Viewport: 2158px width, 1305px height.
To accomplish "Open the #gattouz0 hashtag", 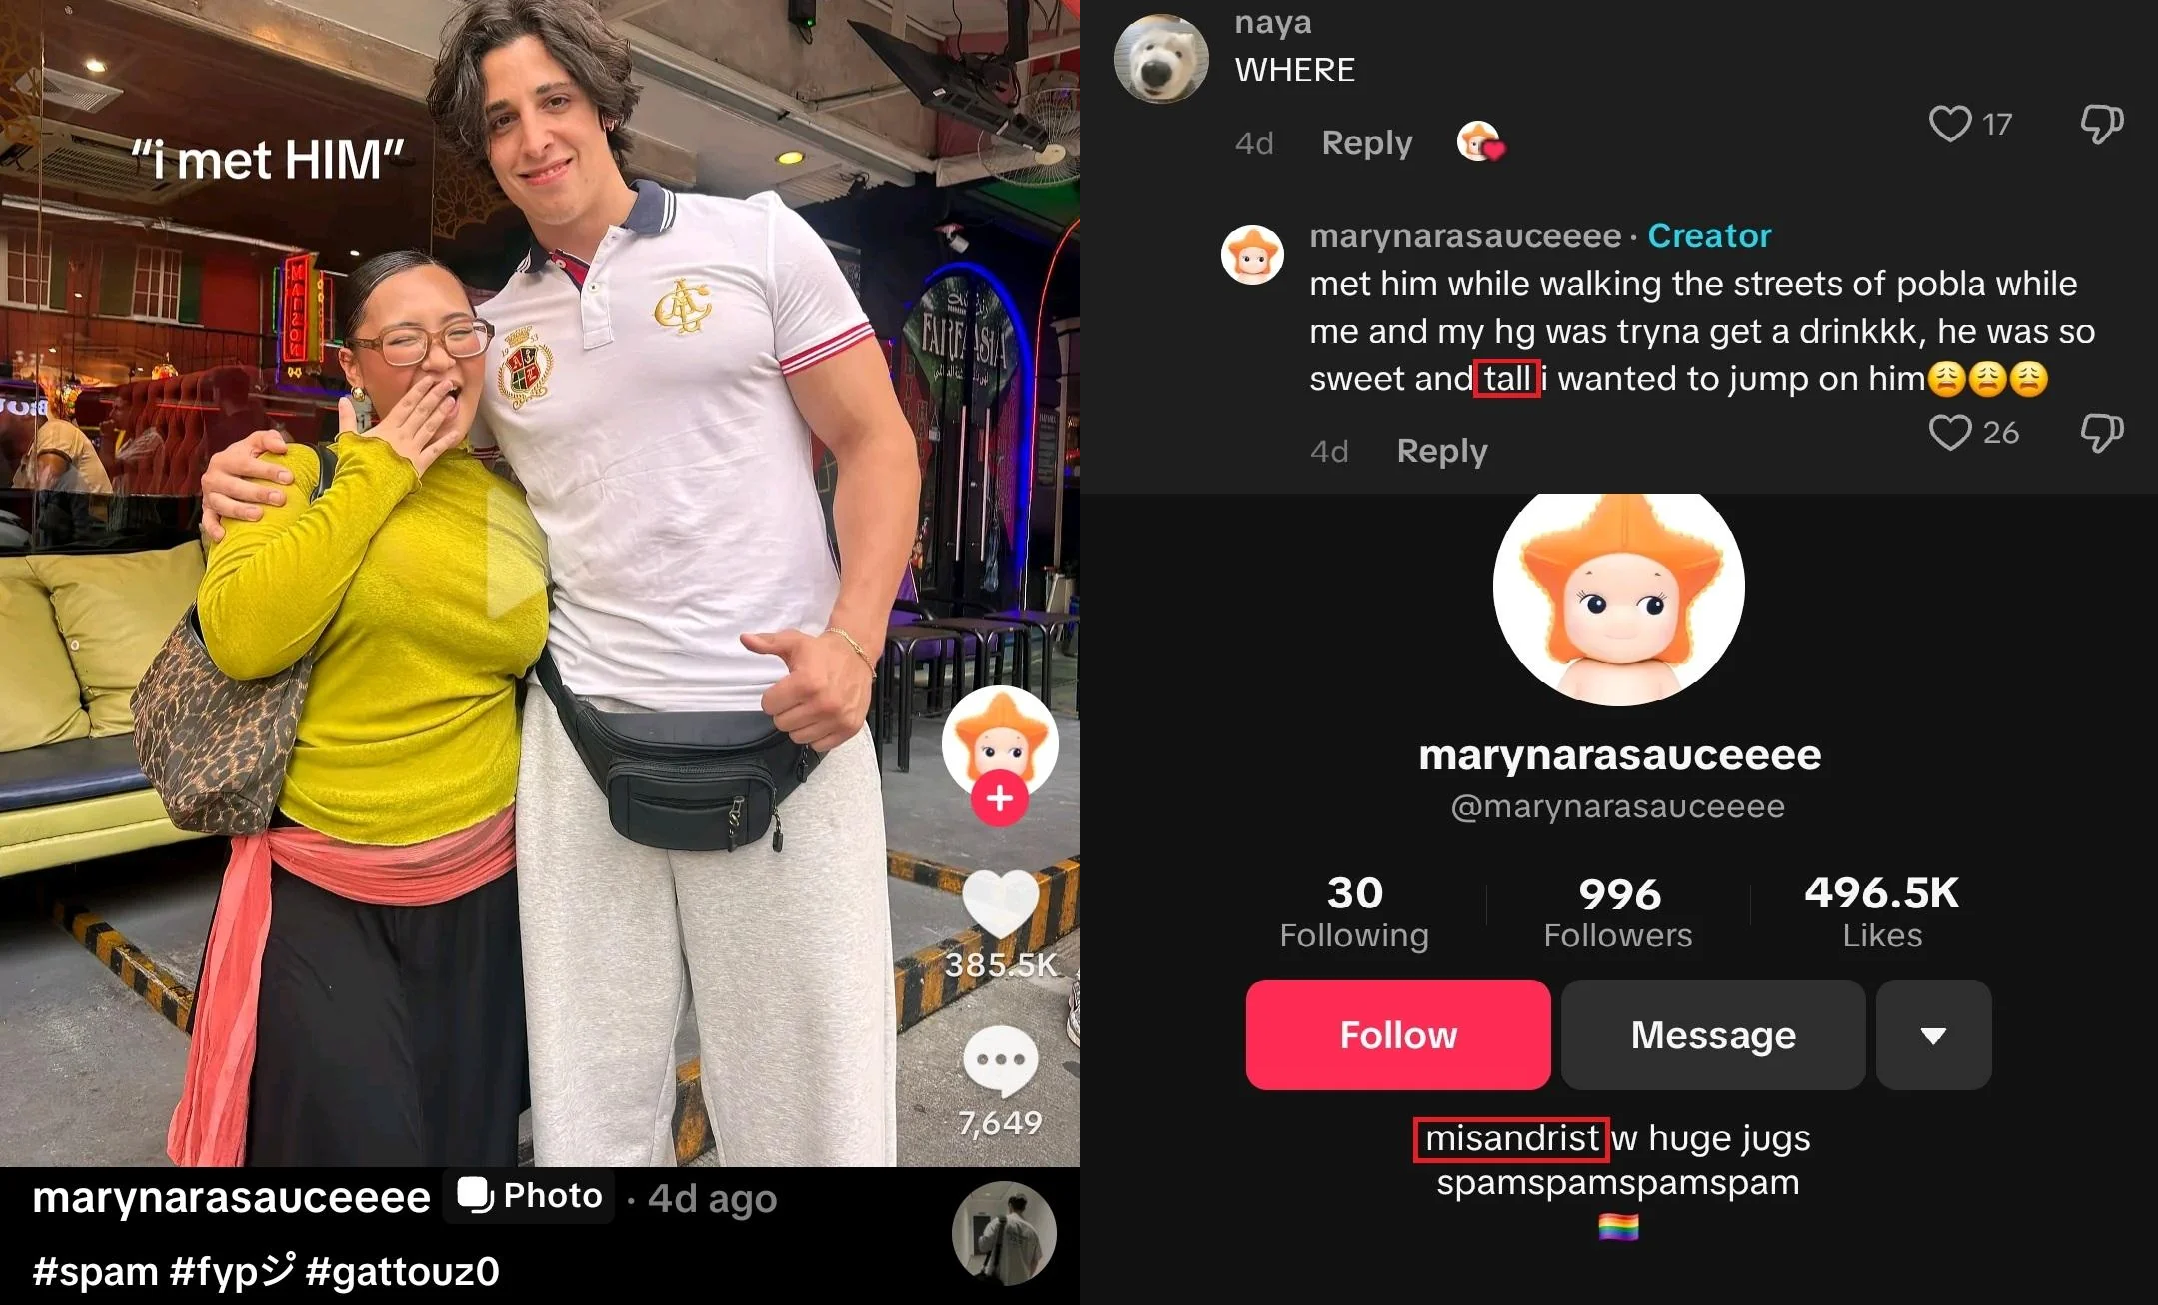I will [x=402, y=1271].
